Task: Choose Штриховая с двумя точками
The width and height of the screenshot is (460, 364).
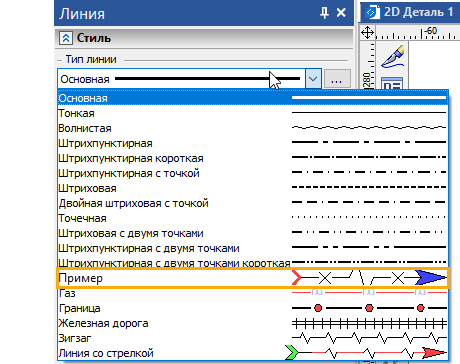Action: (x=253, y=233)
